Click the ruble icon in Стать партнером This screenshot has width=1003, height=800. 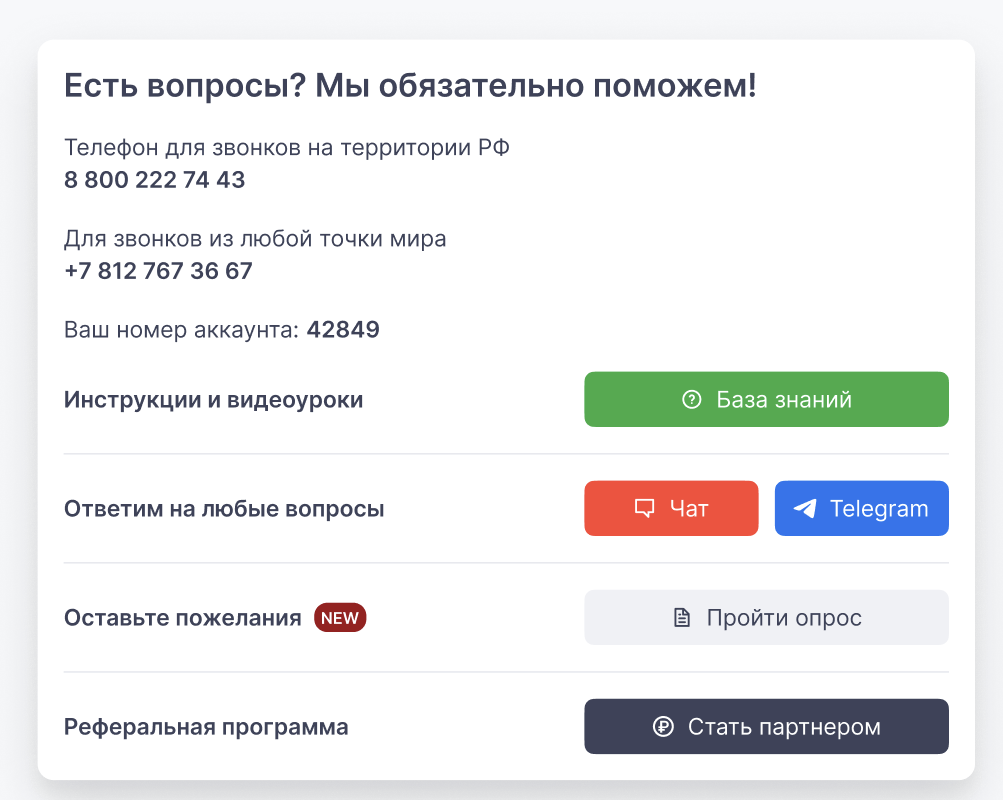coord(663,727)
